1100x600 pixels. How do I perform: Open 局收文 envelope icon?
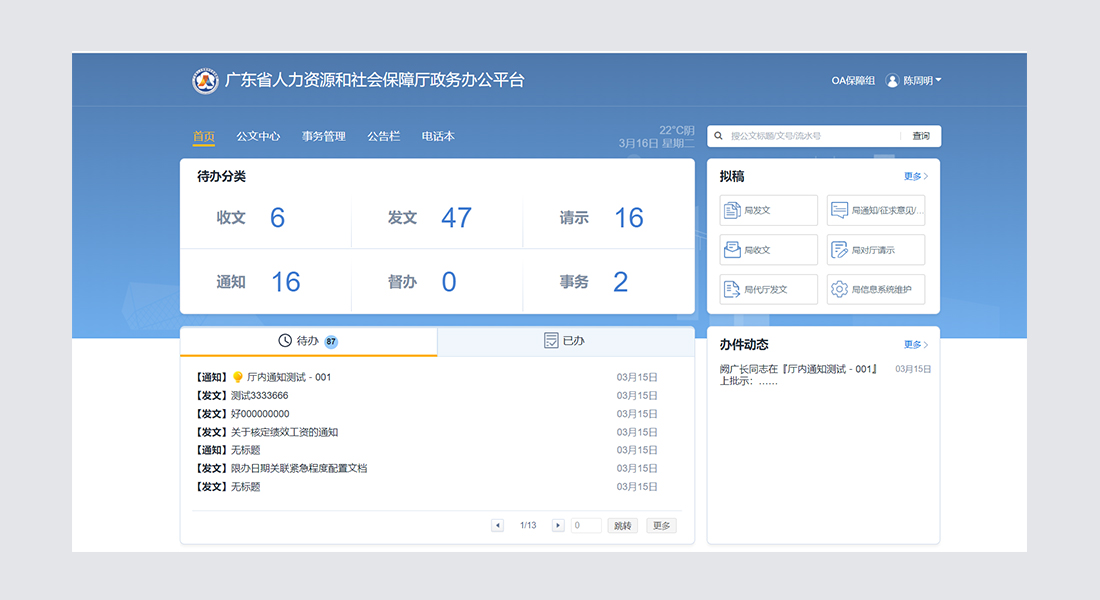[x=732, y=250]
